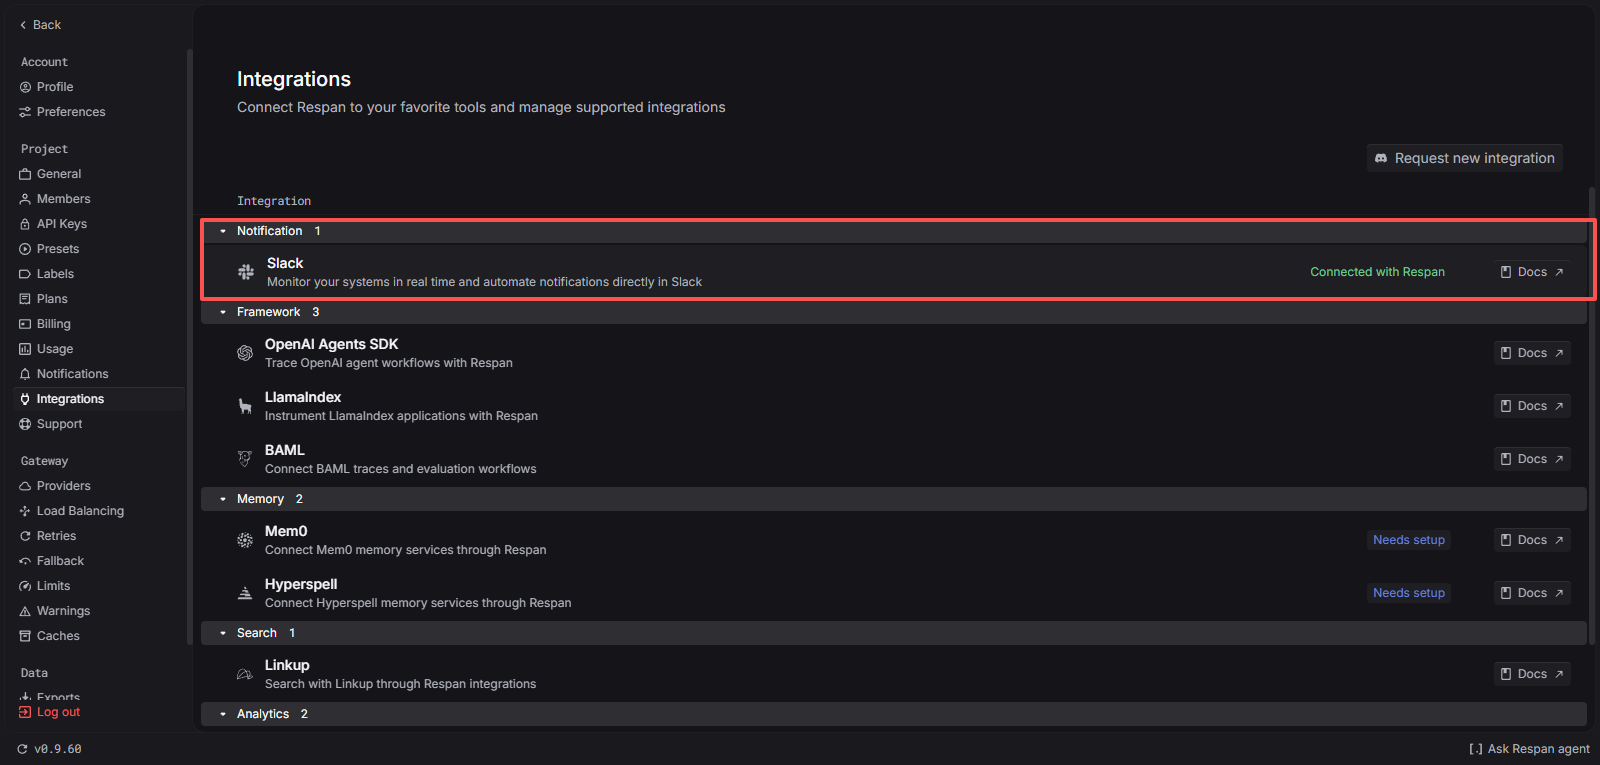Select the OpenAI Agents SDK icon
The height and width of the screenshot is (765, 1600).
pyautogui.click(x=245, y=352)
